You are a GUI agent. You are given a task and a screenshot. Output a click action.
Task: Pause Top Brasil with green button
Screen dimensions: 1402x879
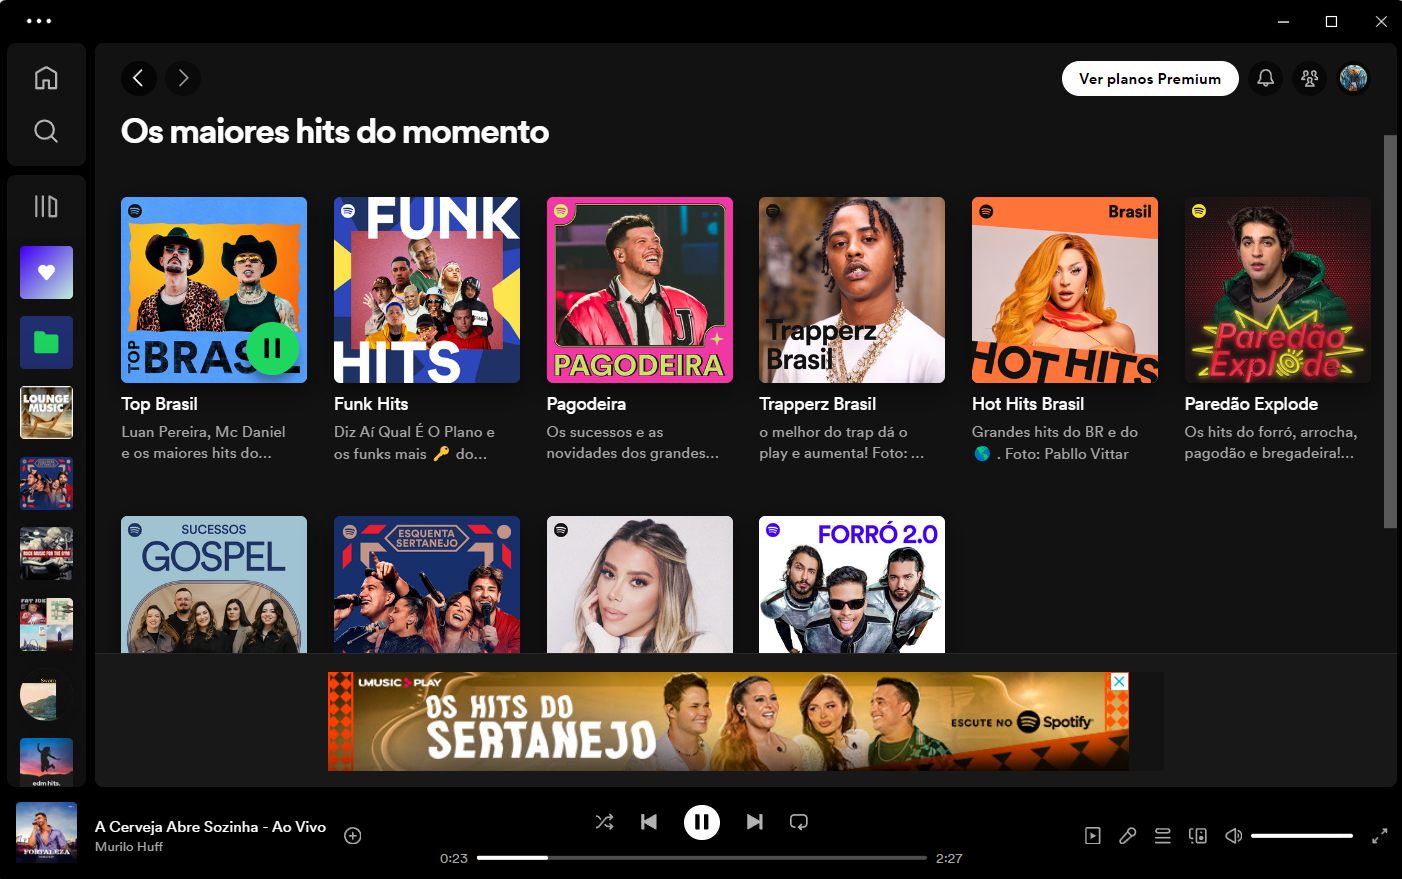click(x=272, y=349)
